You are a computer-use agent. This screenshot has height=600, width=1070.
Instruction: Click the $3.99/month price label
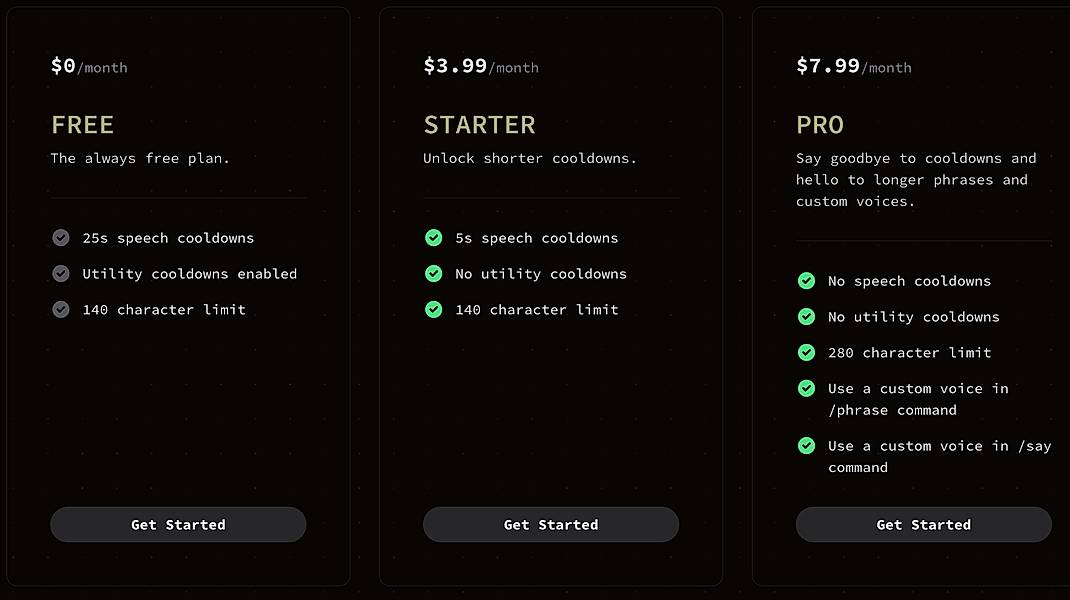pos(482,67)
